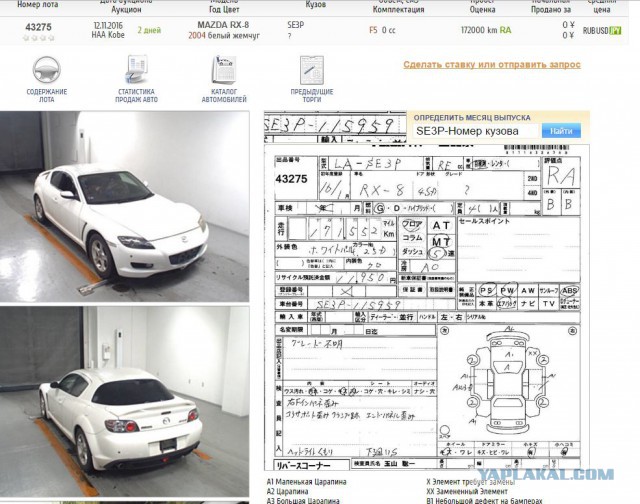This screenshot has width=640, height=504.
Task: Open the car sales statistics icon
Action: pos(136,69)
